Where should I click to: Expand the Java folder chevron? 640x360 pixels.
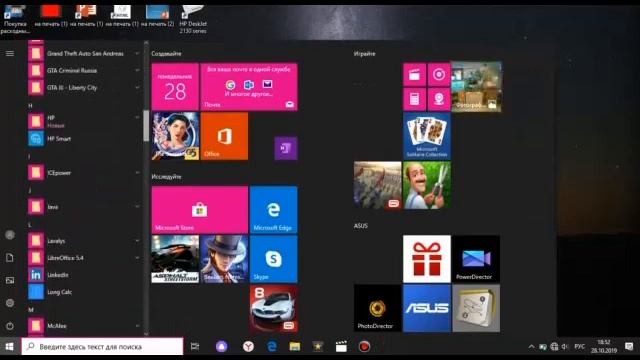coord(137,207)
